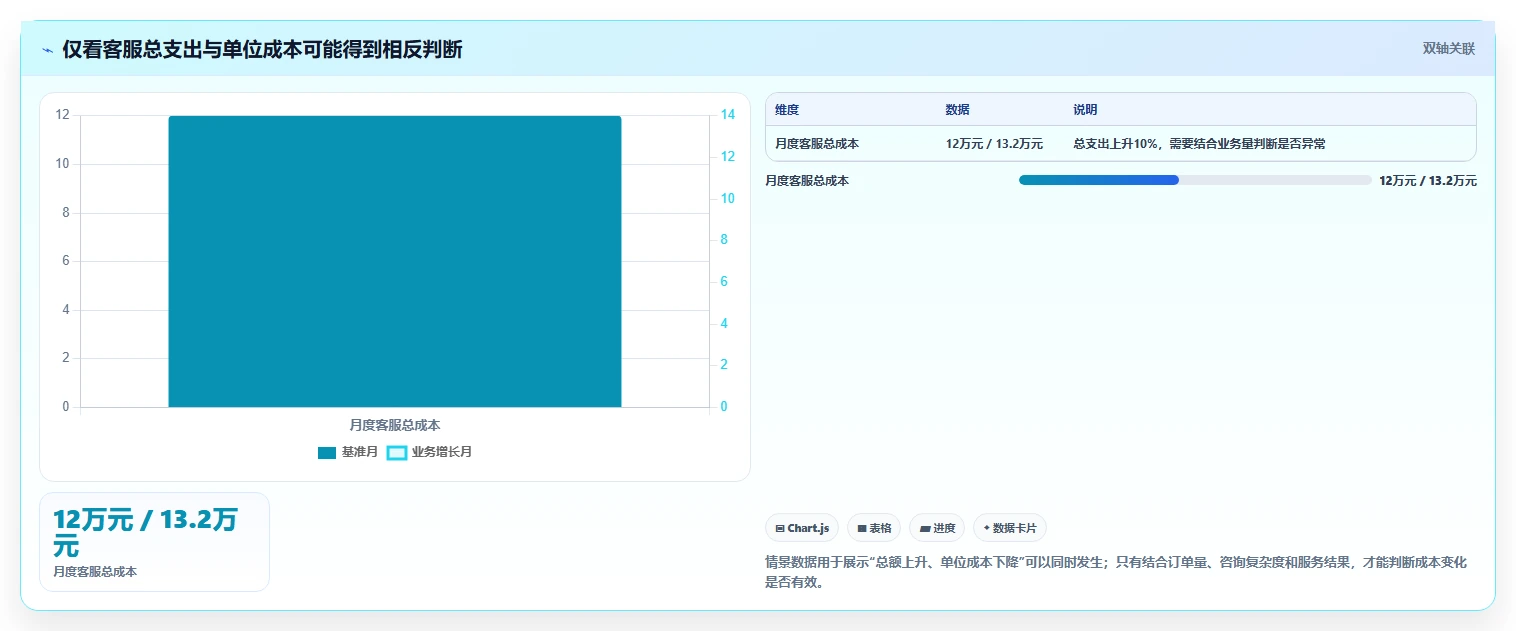Click the 业务增长月 legend outline box

point(396,453)
